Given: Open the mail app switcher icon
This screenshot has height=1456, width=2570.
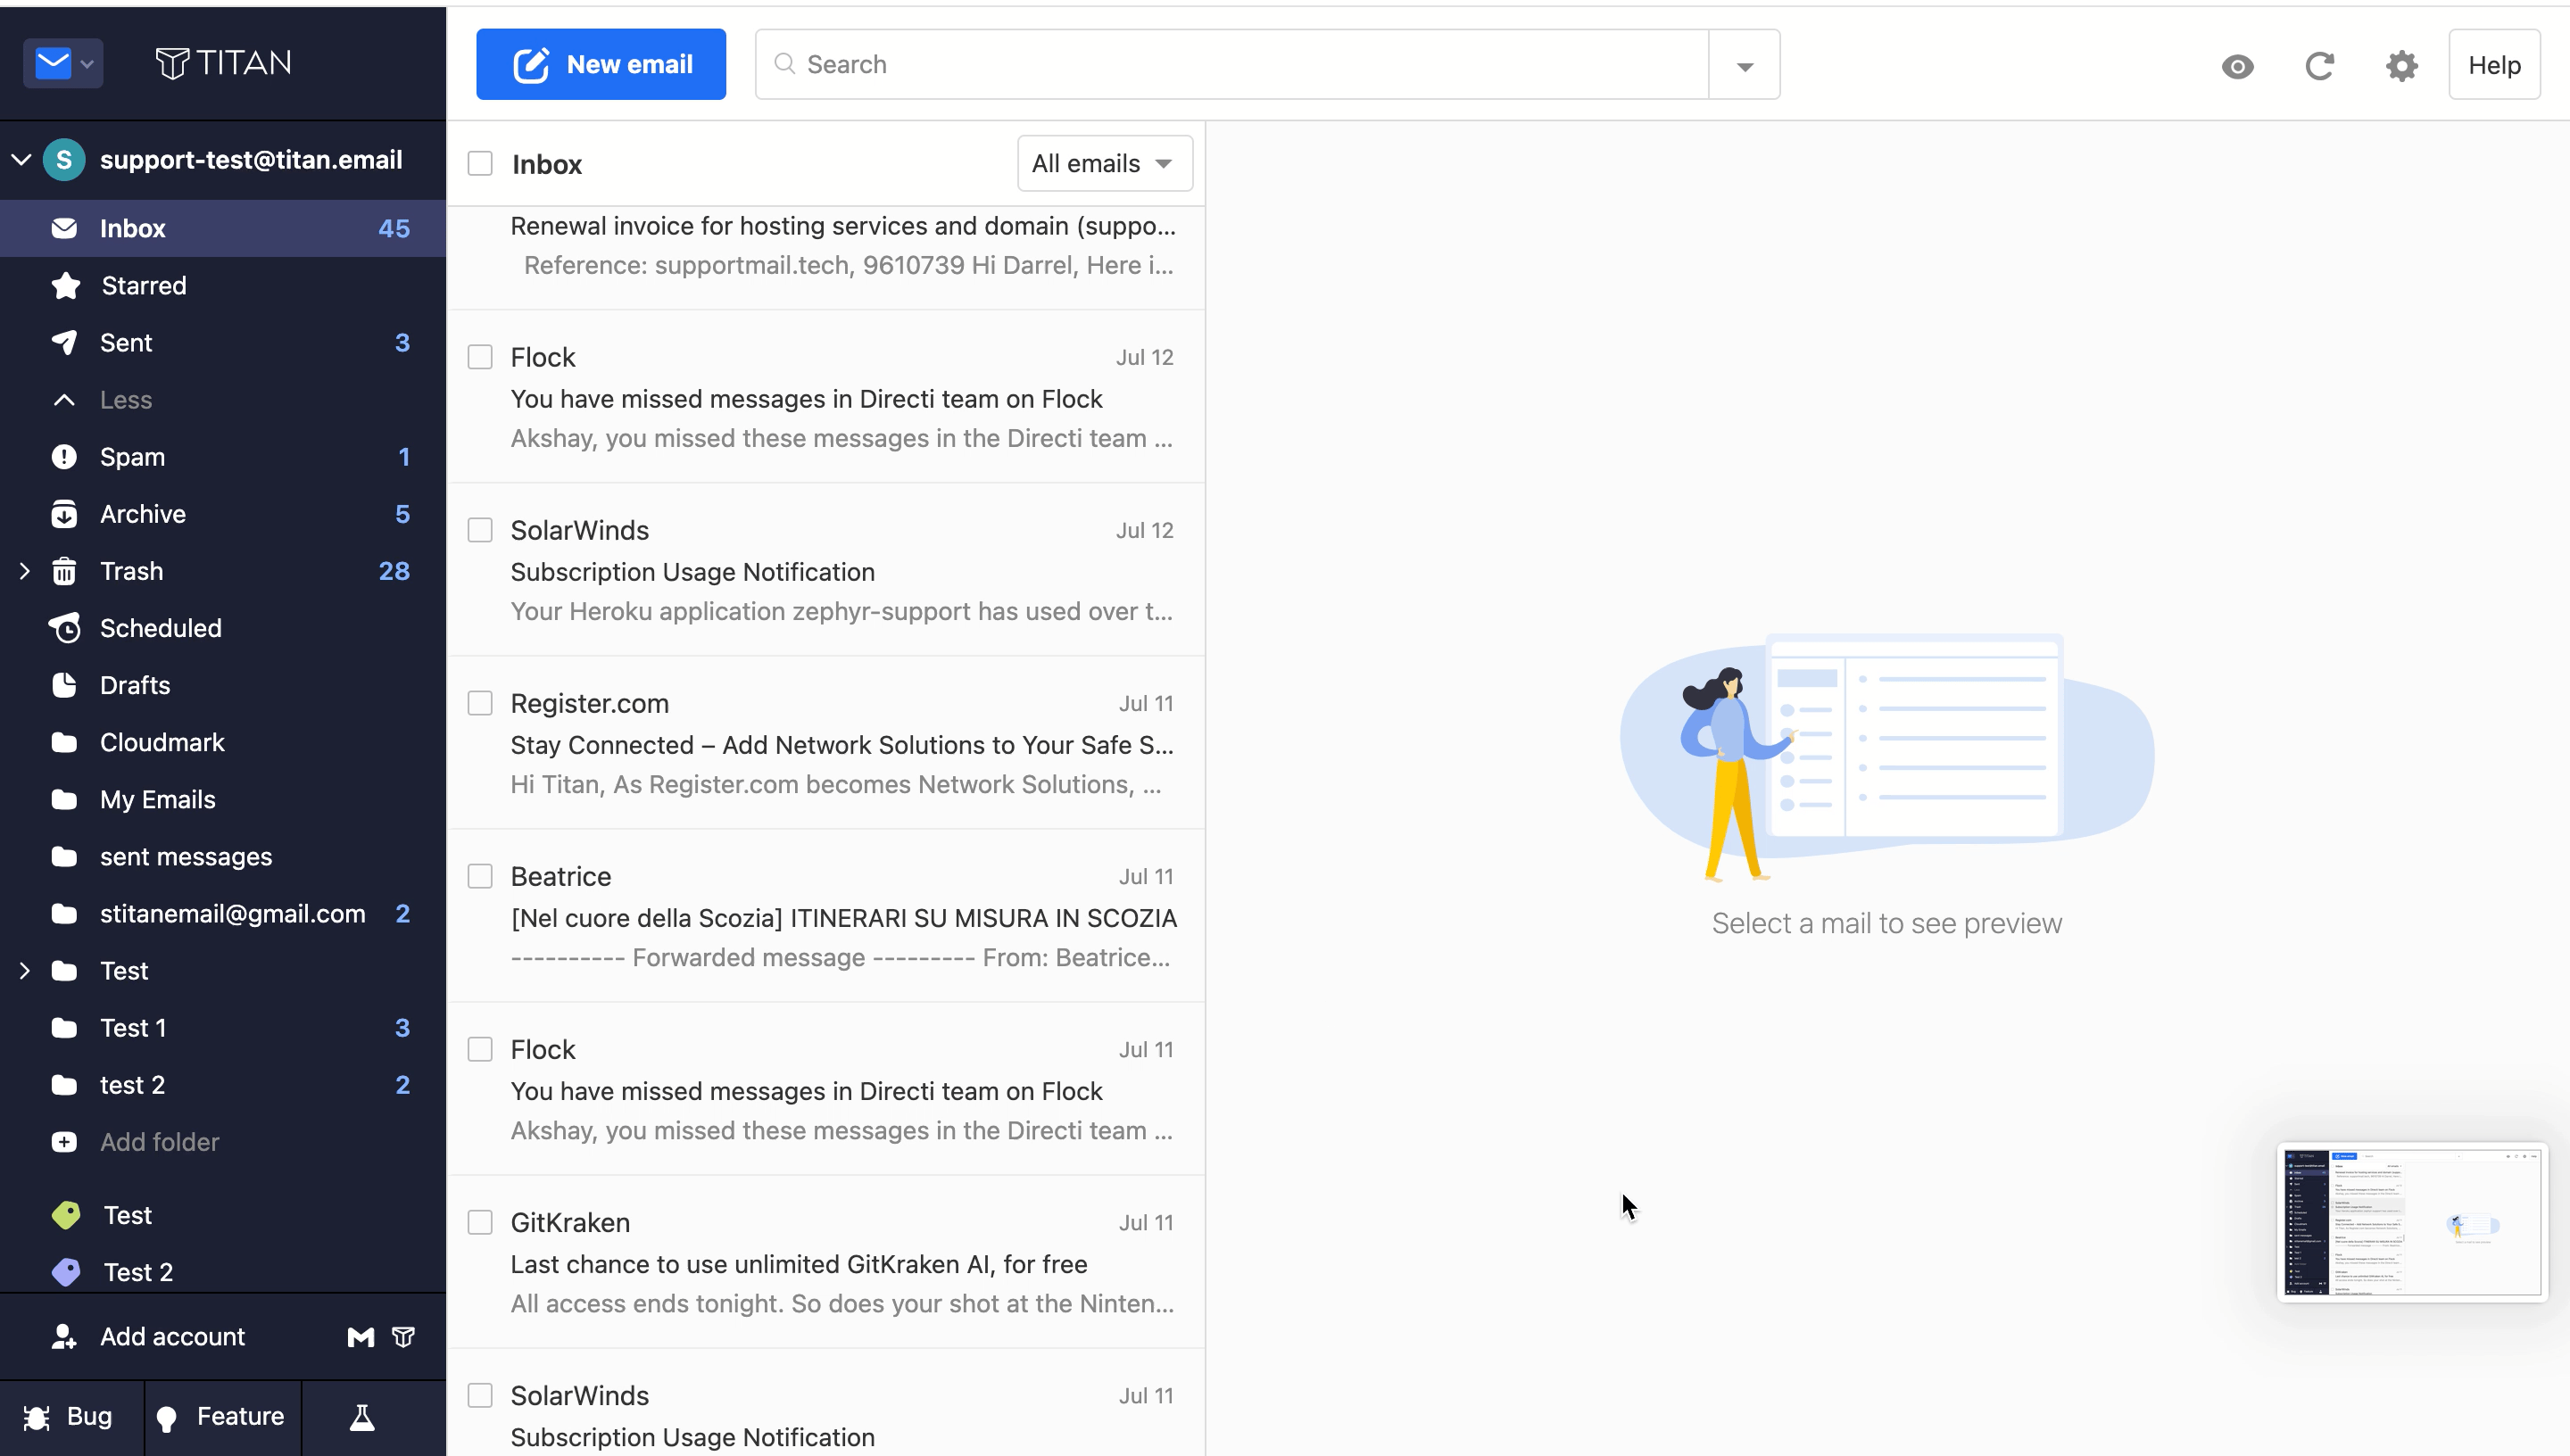Looking at the screenshot, I should coord(63,64).
